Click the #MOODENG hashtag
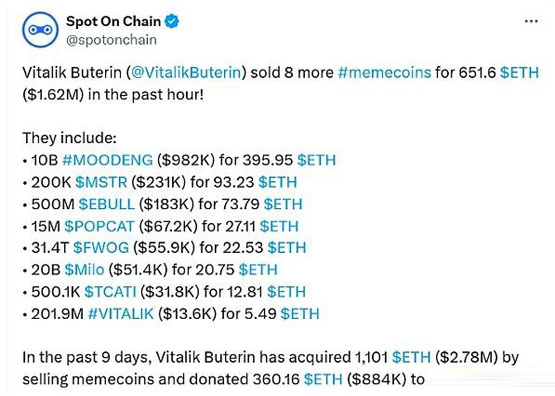Image resolution: width=555 pixels, height=396 pixels. click(x=108, y=160)
